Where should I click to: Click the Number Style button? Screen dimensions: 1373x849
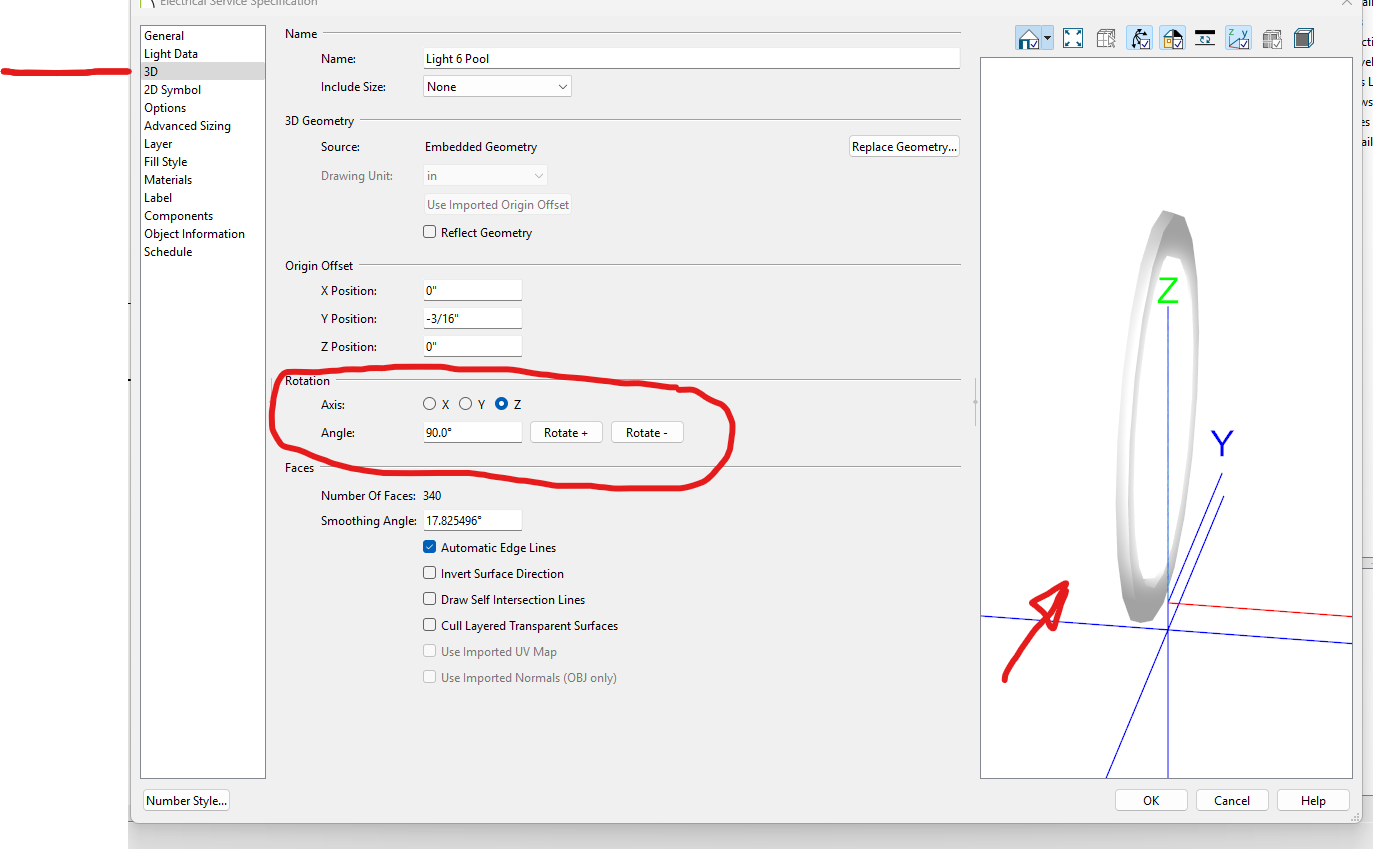point(186,800)
